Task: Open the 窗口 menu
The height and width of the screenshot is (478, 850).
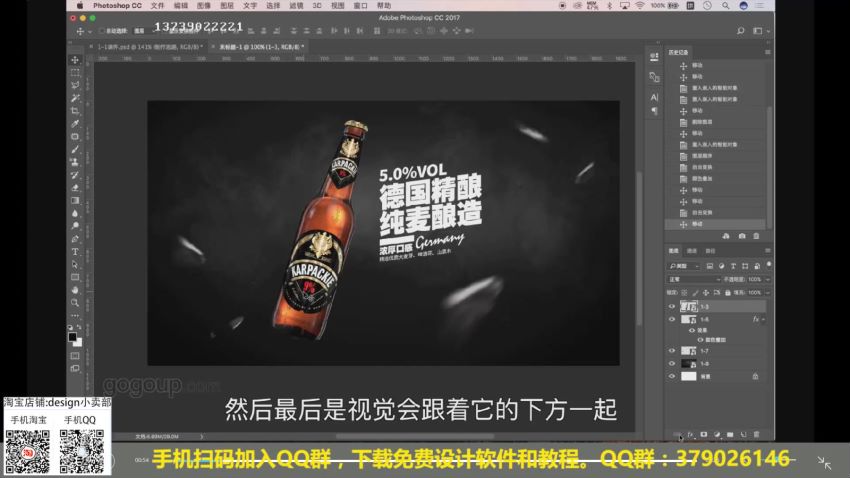Action: [x=360, y=5]
